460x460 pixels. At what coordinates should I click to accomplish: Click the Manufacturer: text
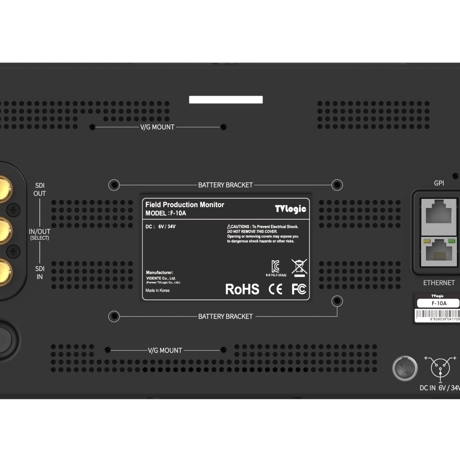point(159,272)
